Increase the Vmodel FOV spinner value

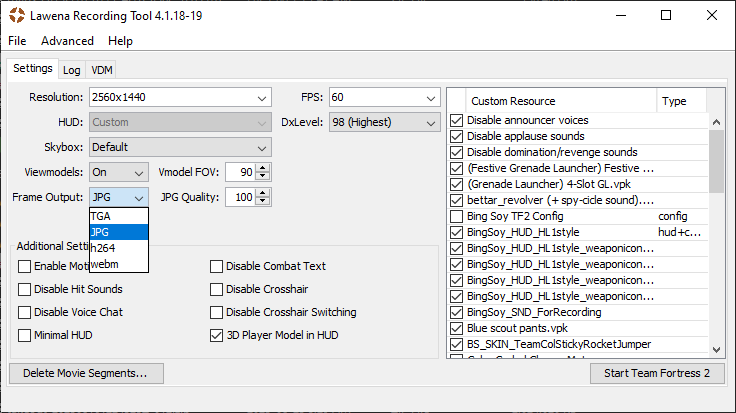pyautogui.click(x=263, y=168)
